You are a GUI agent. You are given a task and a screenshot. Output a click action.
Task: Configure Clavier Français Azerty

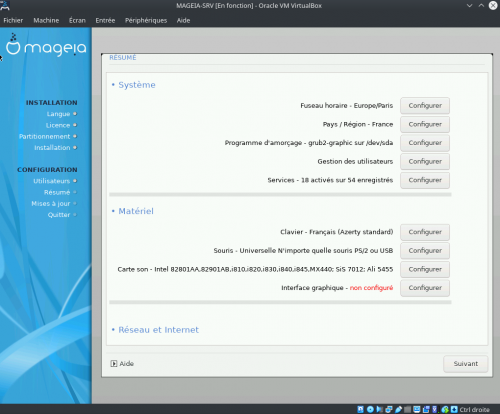tap(425, 232)
